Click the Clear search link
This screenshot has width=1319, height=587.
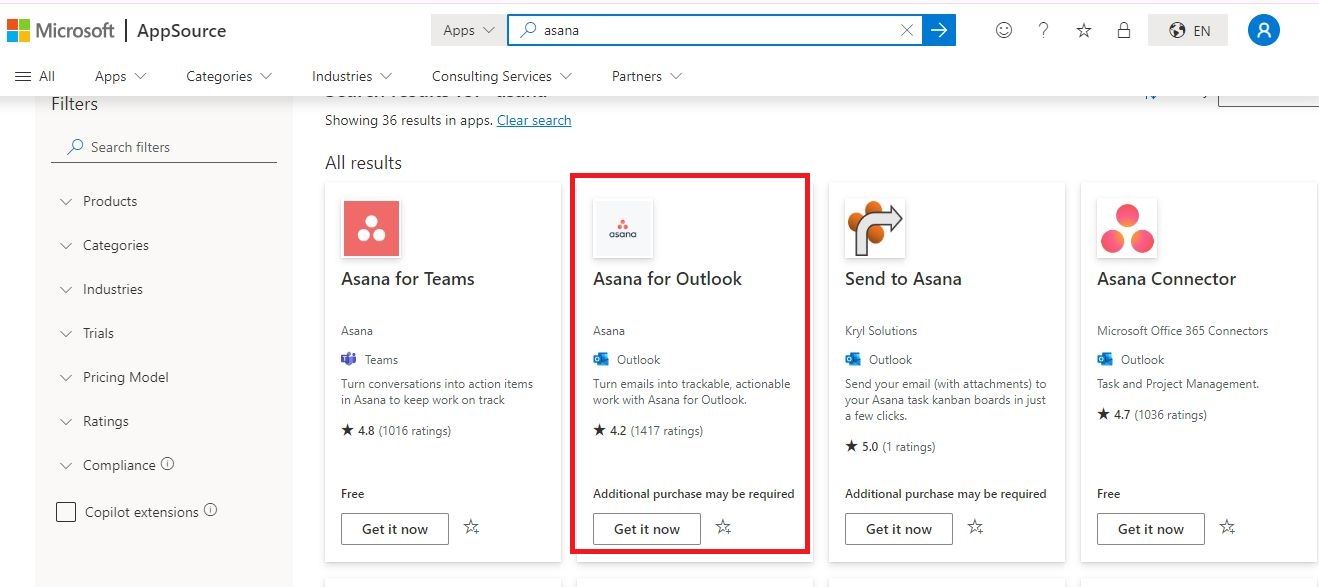(534, 120)
